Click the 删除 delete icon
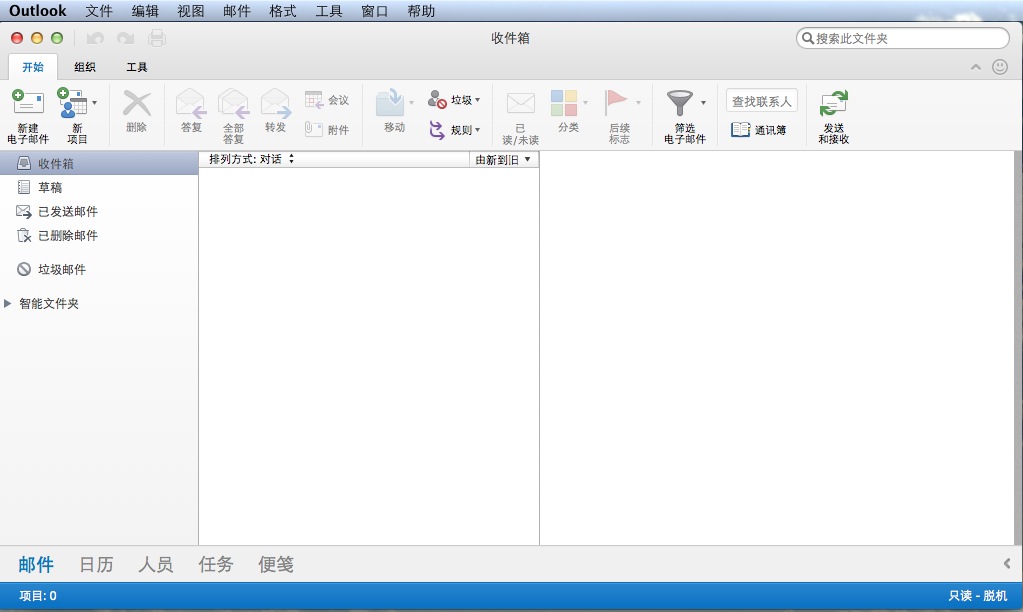 [x=136, y=104]
